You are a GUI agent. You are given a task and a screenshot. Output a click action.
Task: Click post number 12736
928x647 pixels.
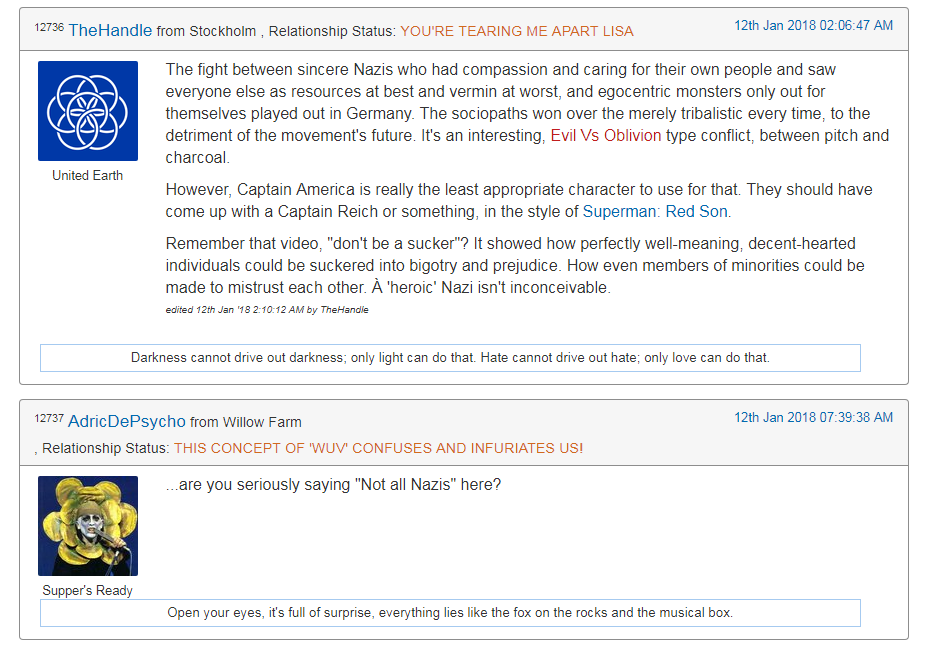pos(49,27)
